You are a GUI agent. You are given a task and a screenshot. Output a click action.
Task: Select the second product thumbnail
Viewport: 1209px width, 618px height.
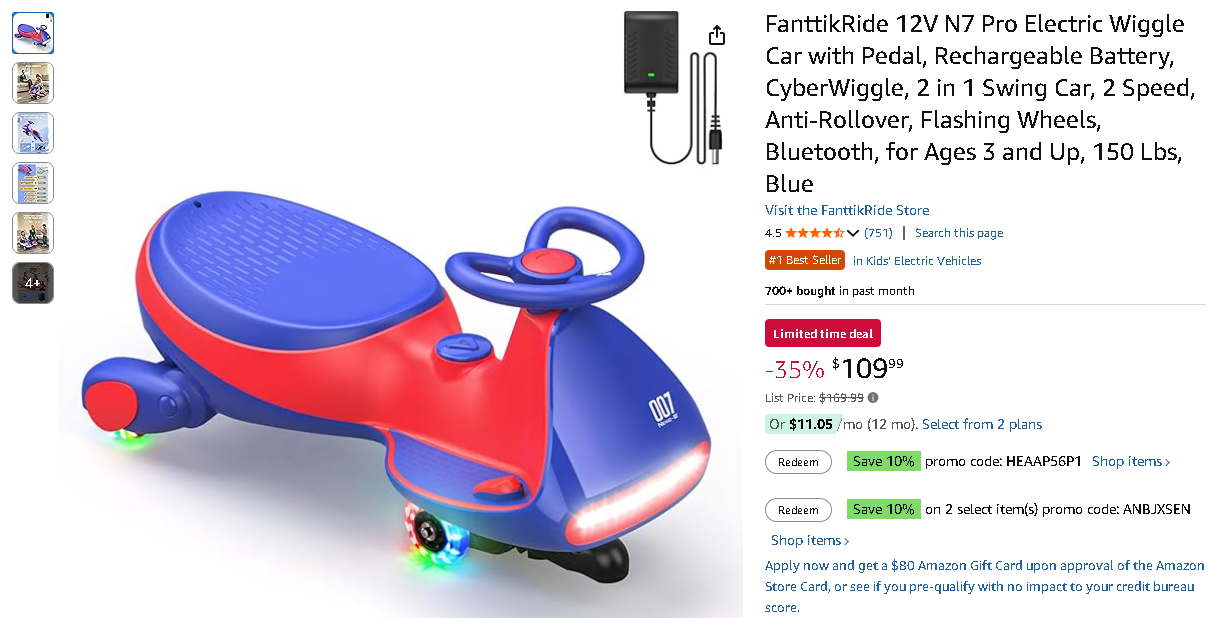coord(33,83)
